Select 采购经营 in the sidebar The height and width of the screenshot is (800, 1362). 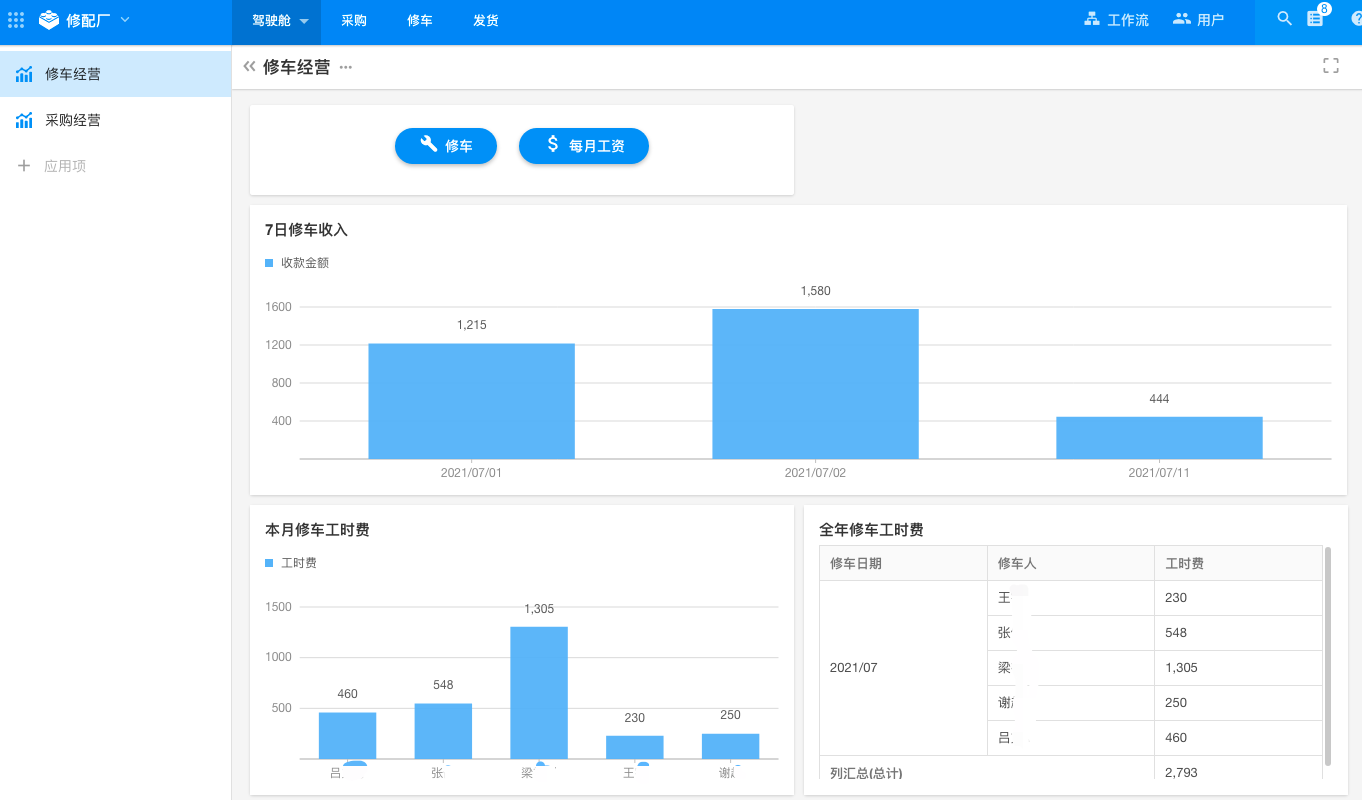pyautogui.click(x=72, y=120)
